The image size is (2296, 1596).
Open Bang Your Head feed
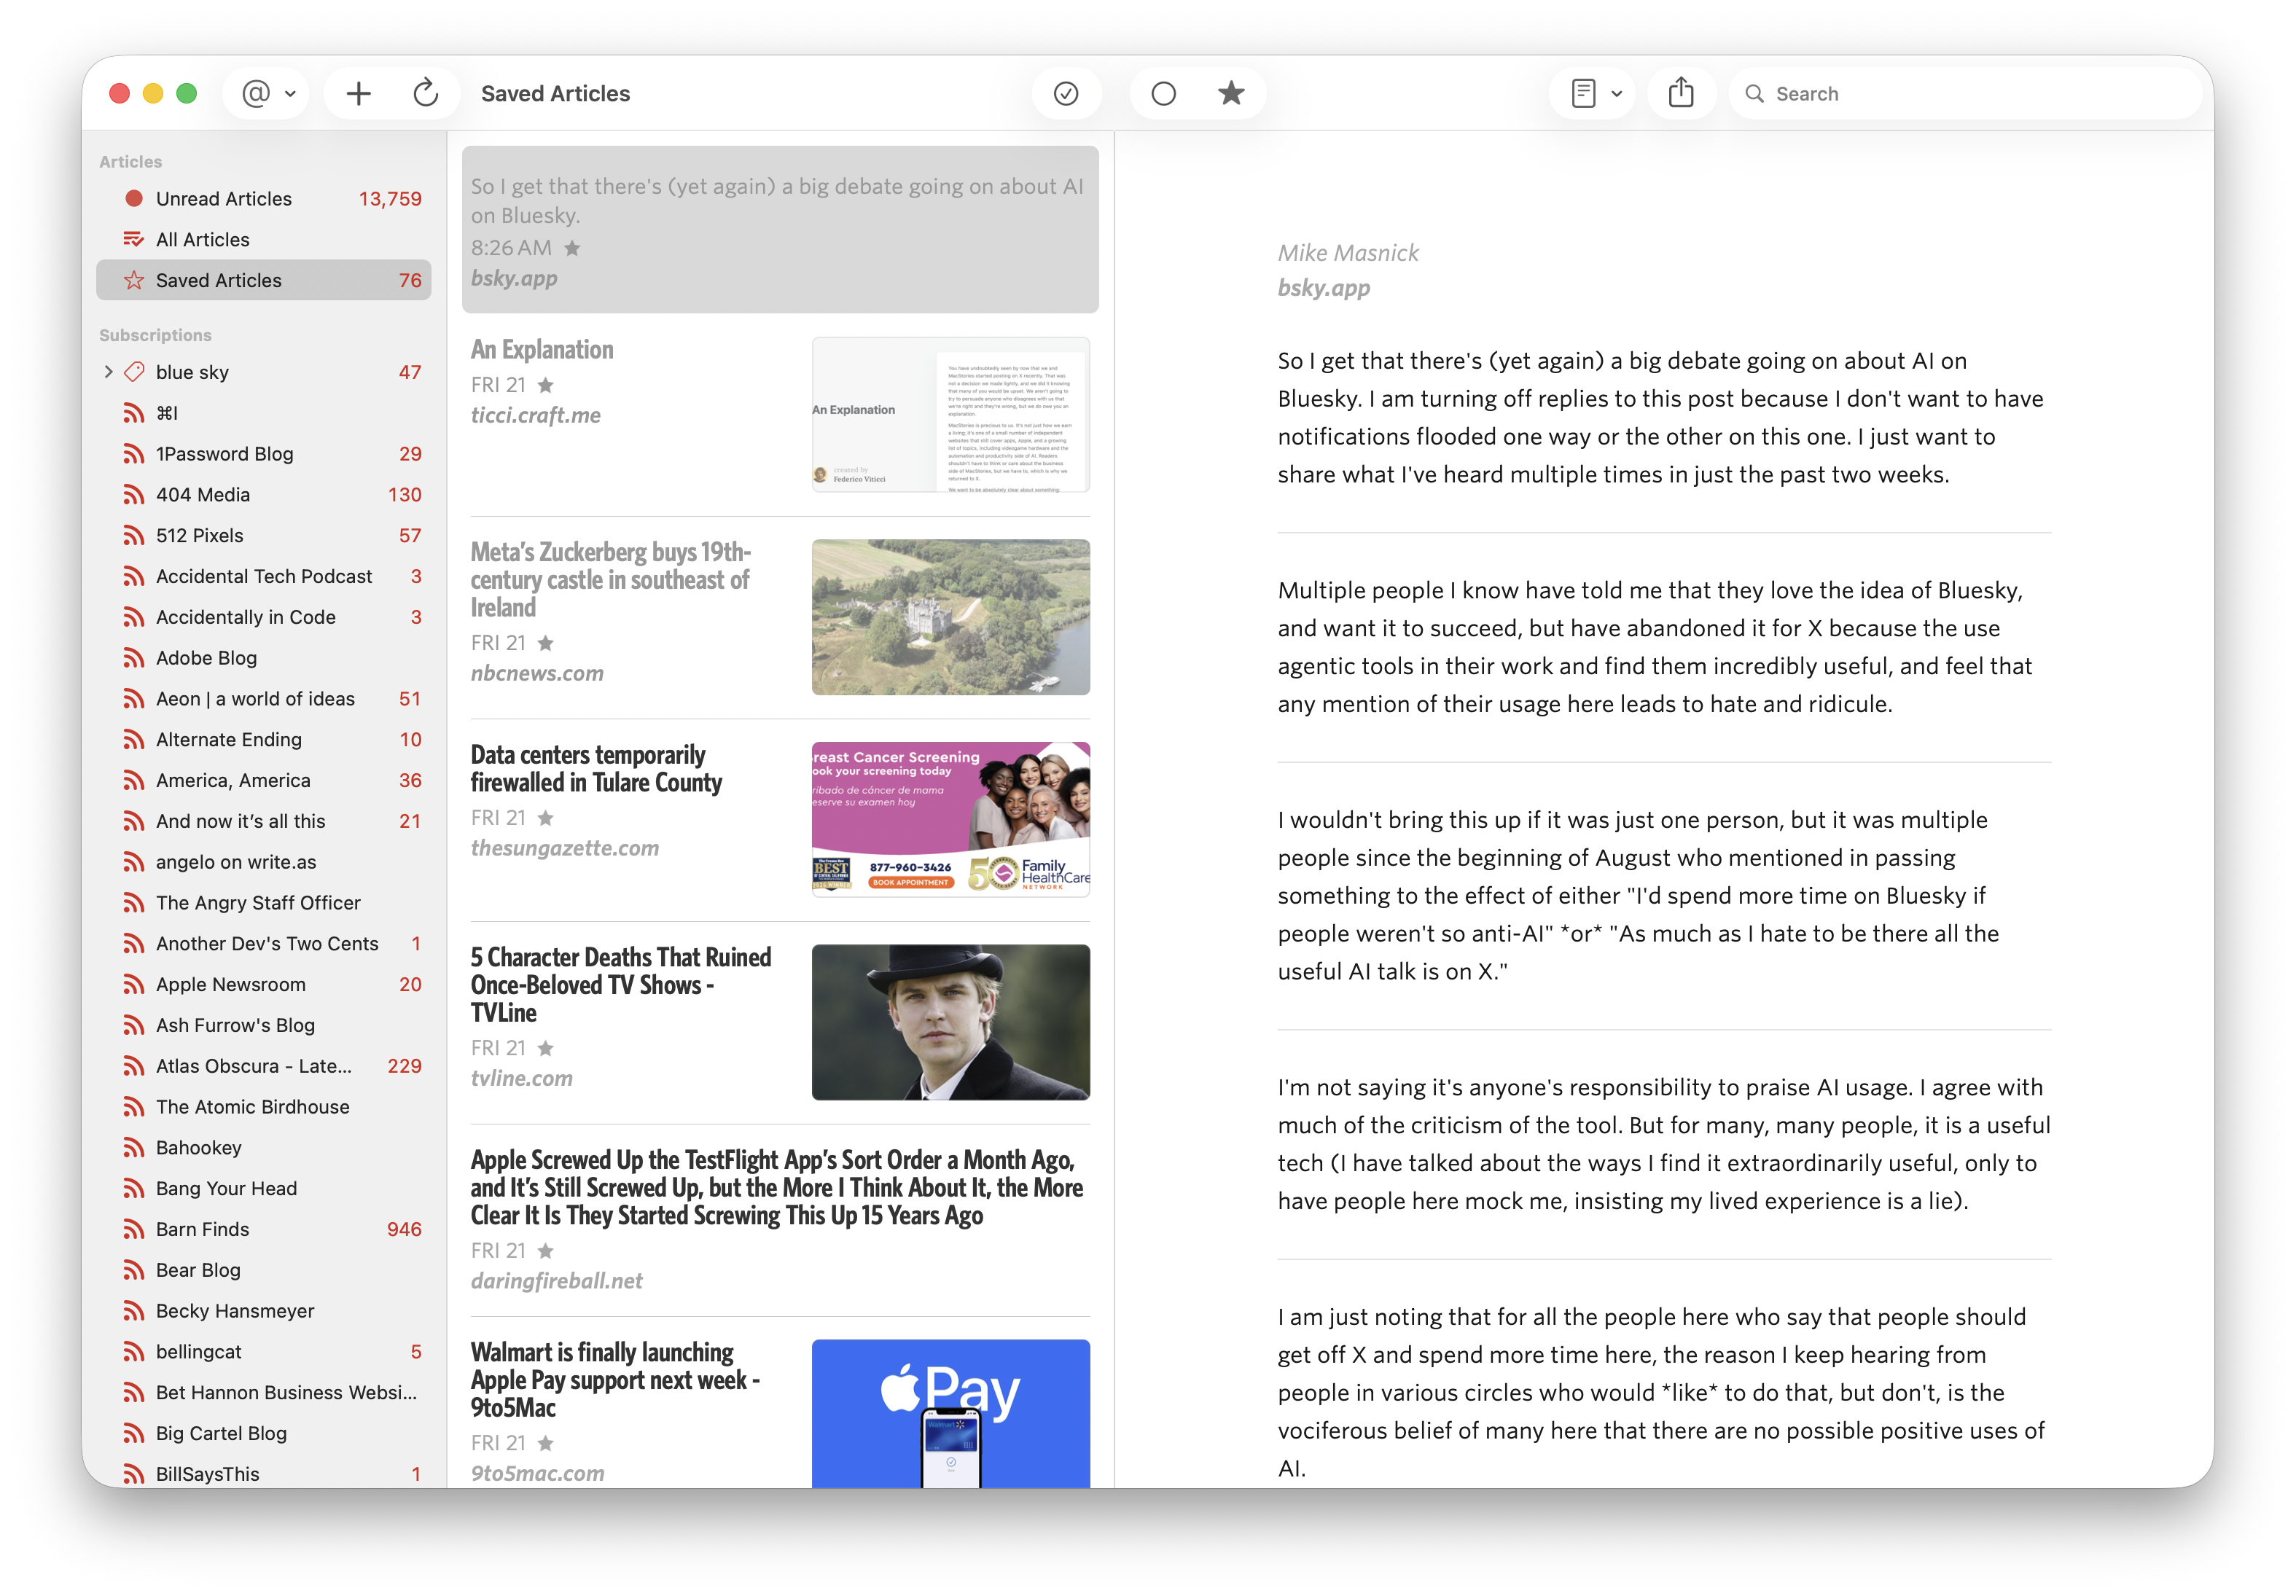point(263,1189)
